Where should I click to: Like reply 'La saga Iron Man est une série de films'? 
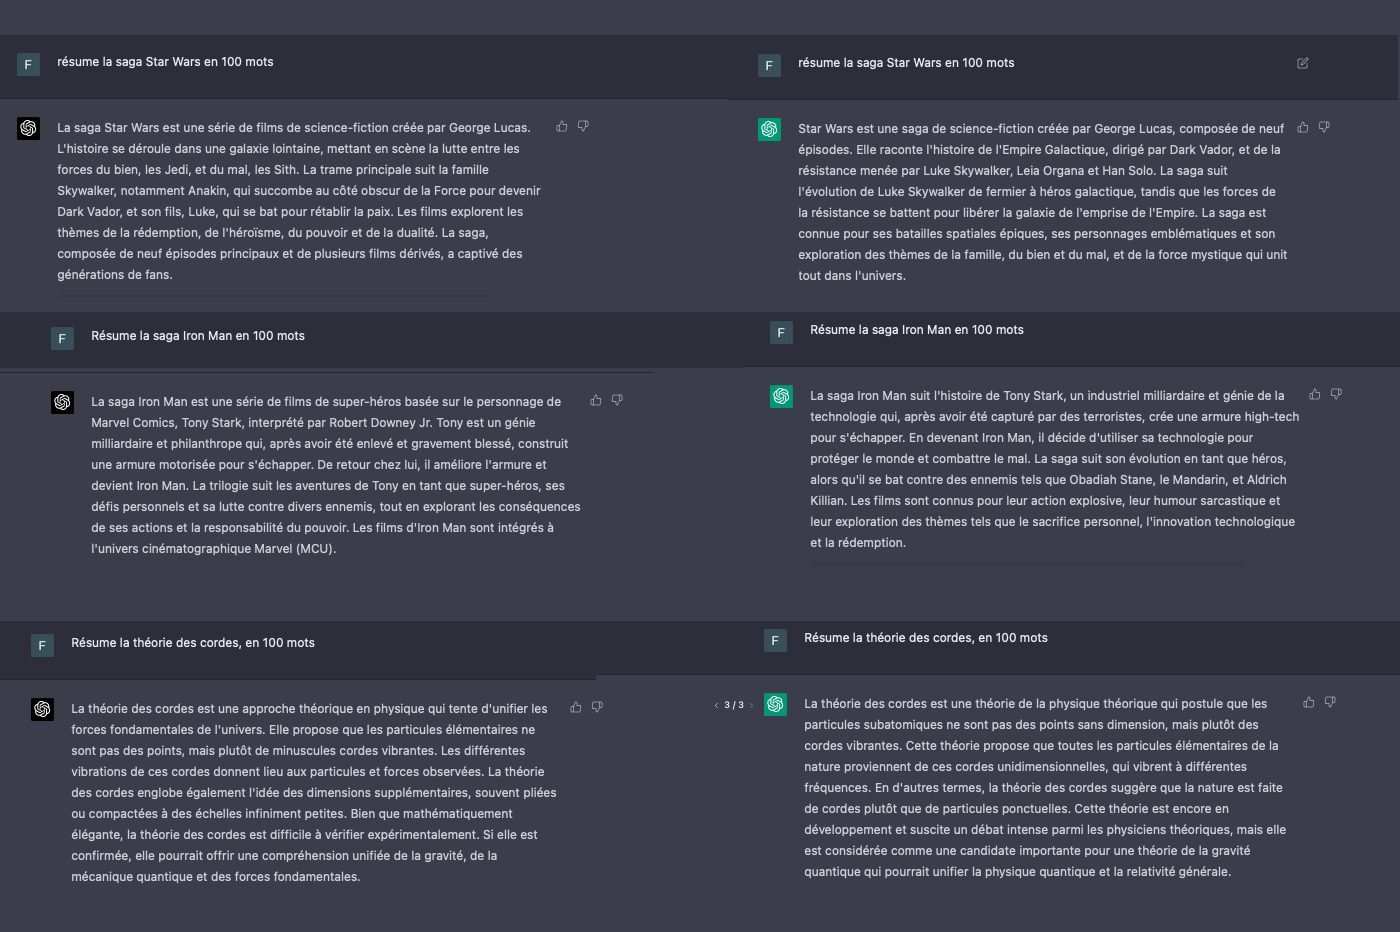pos(596,400)
